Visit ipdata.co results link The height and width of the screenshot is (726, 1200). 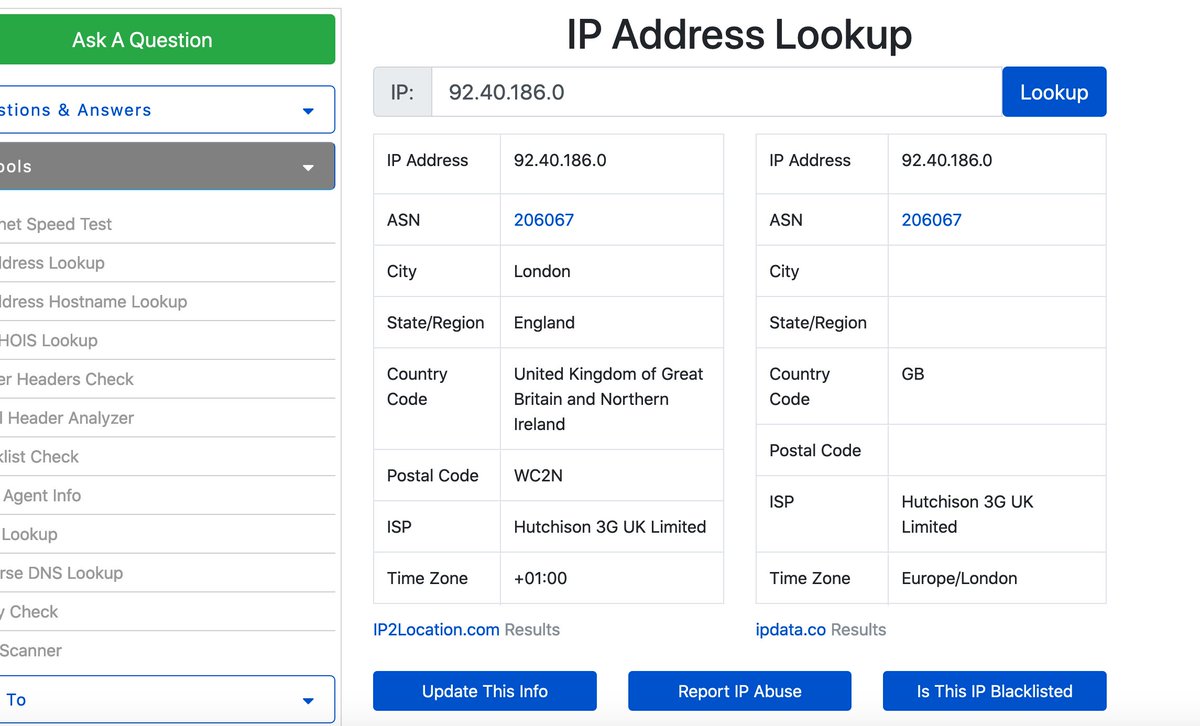click(x=791, y=630)
